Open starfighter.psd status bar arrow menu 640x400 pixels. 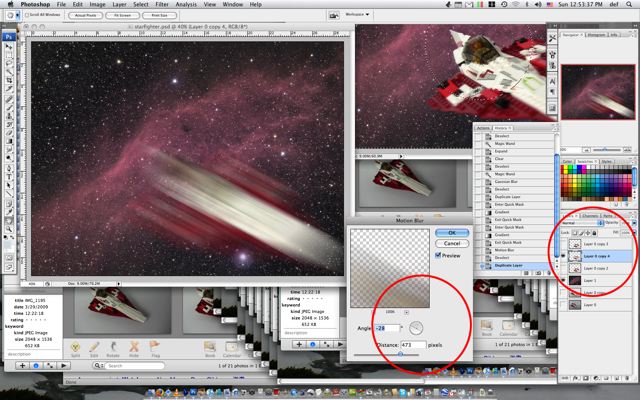click(x=119, y=283)
